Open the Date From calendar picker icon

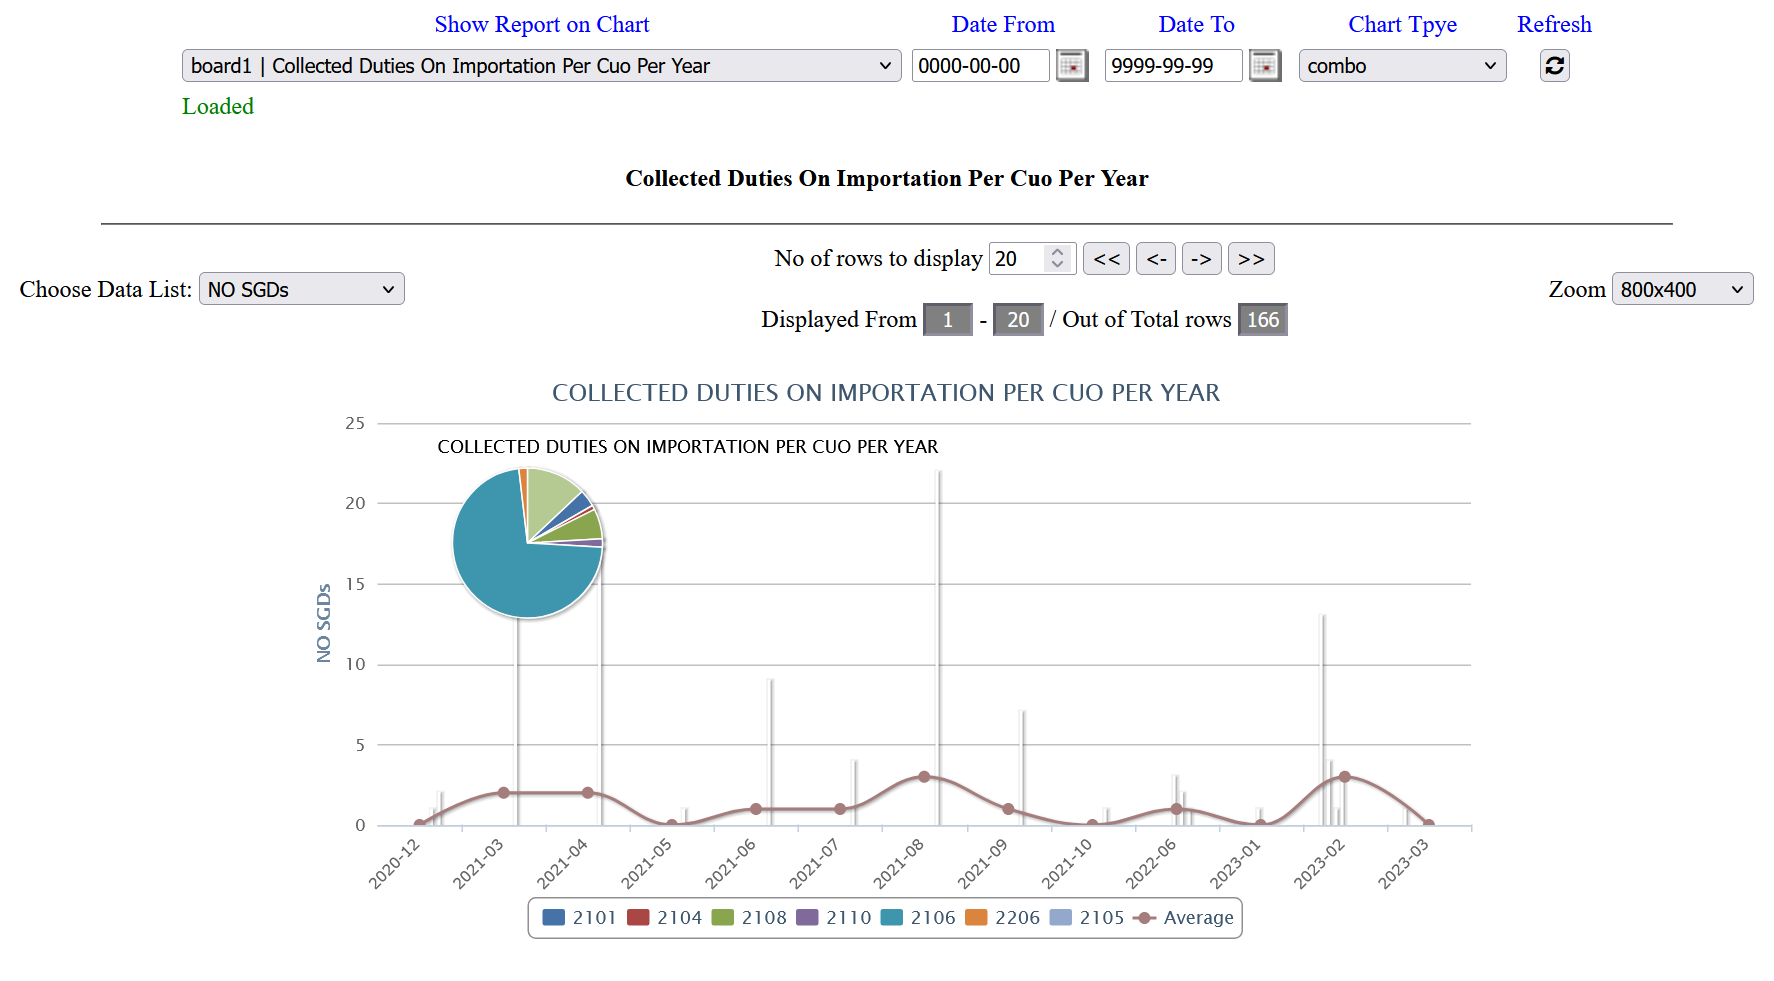click(x=1071, y=66)
